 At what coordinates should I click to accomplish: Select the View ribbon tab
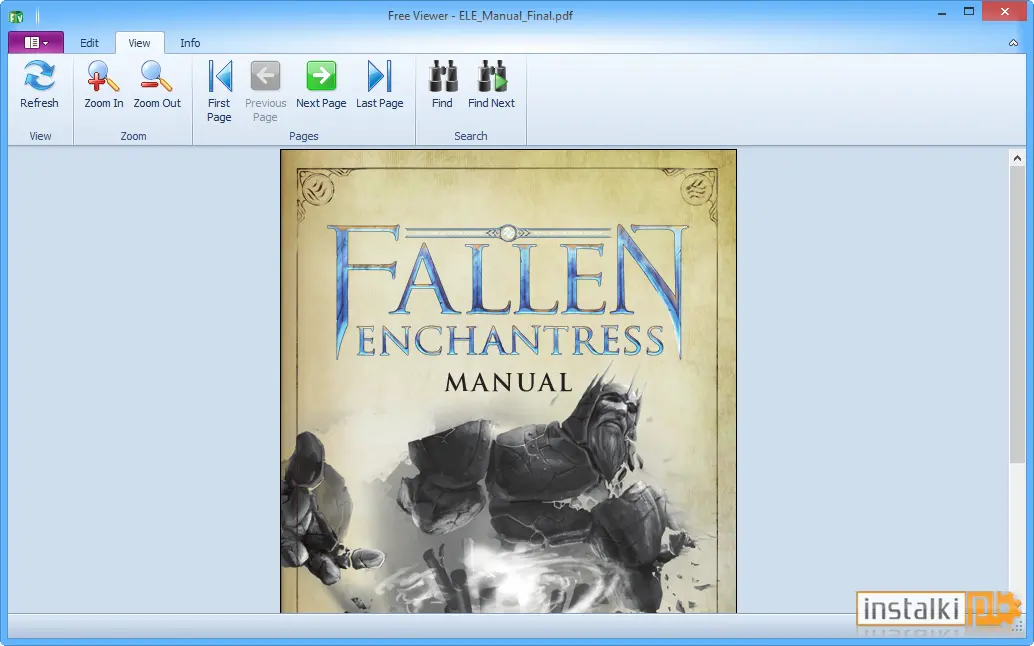[x=139, y=43]
